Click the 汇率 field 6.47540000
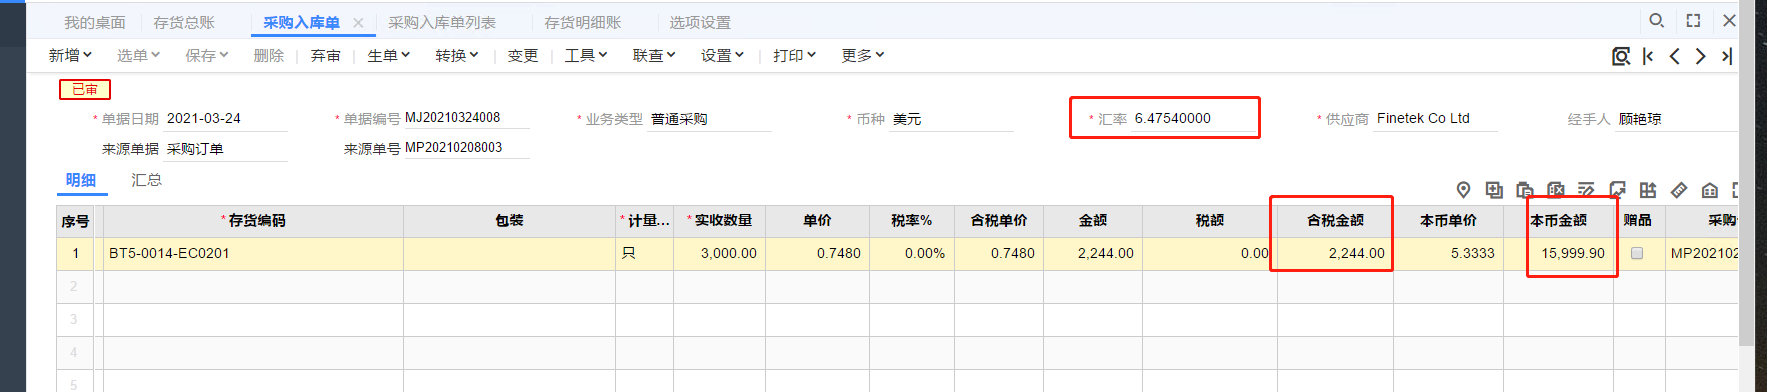The width and height of the screenshot is (1767, 392). point(1194,118)
